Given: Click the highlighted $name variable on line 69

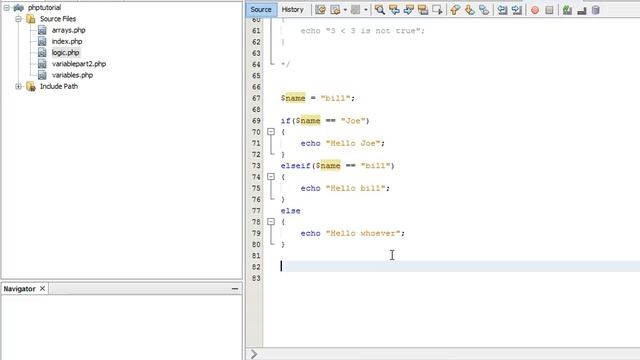Looking at the screenshot, I should click(x=308, y=121).
